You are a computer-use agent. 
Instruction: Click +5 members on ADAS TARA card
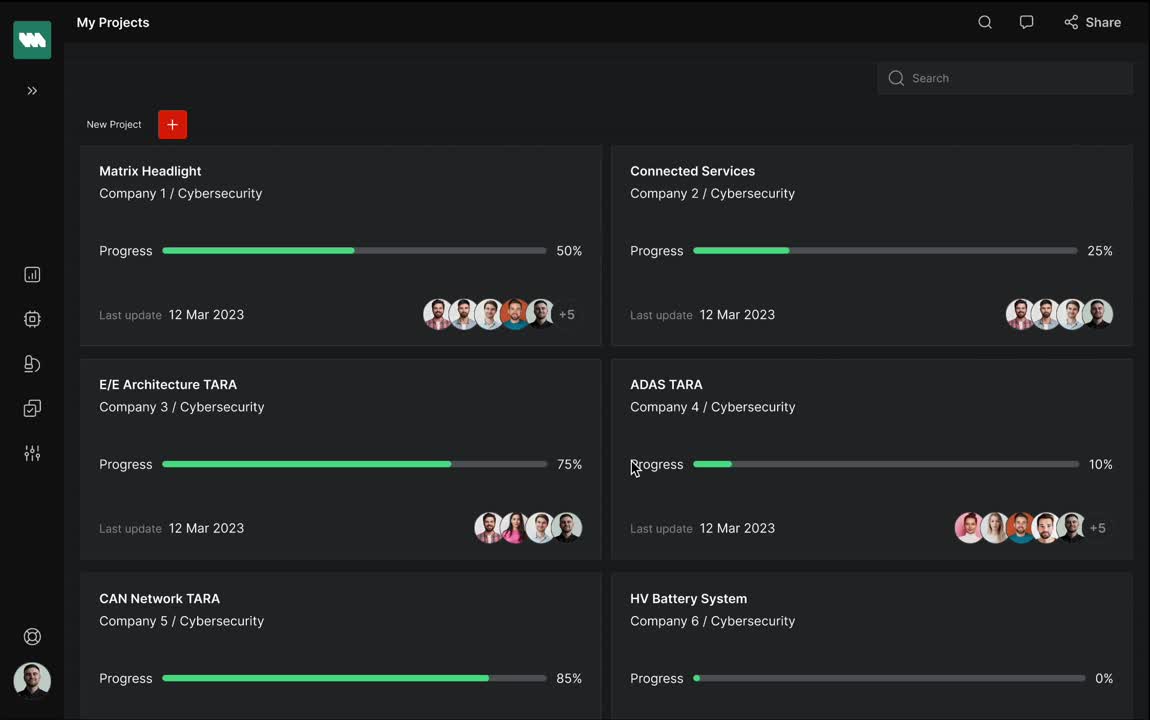click(1097, 528)
